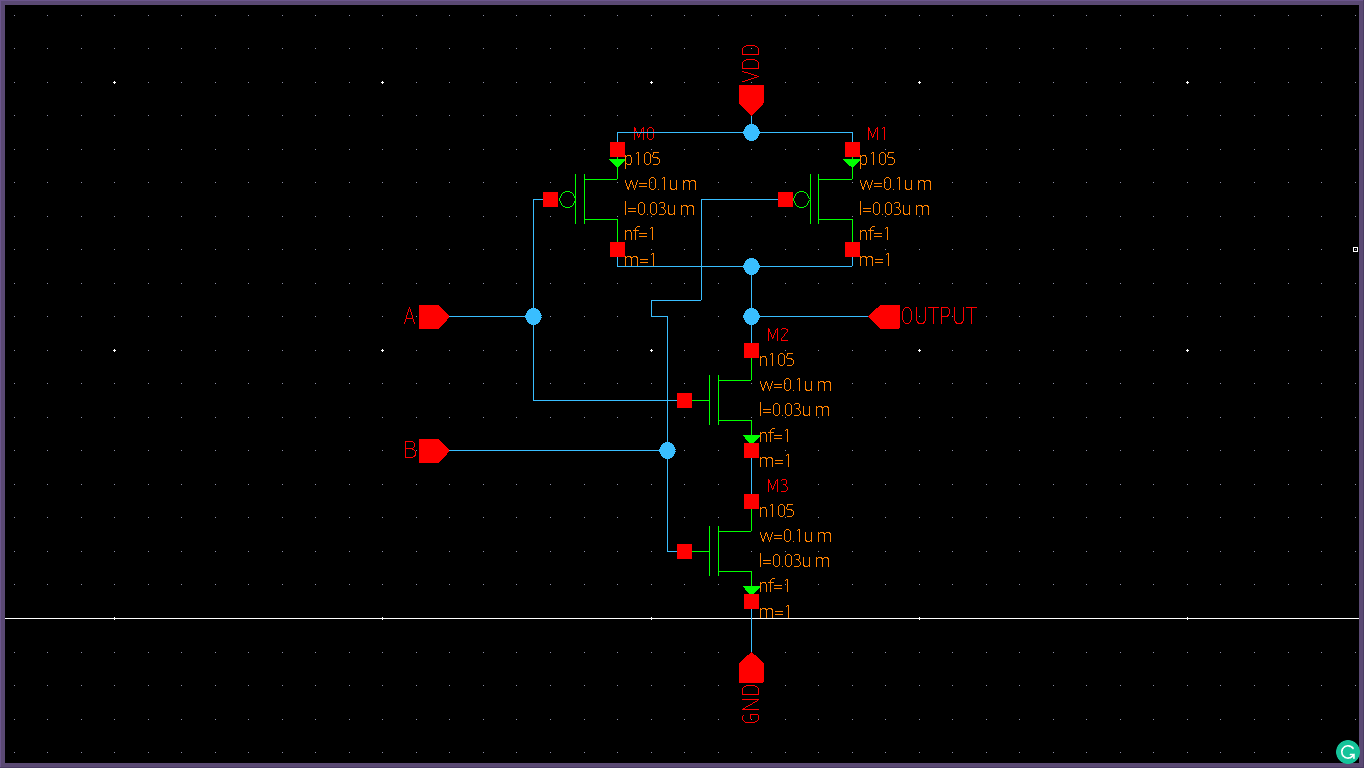Select the OUTPUT pin label

coord(938,316)
